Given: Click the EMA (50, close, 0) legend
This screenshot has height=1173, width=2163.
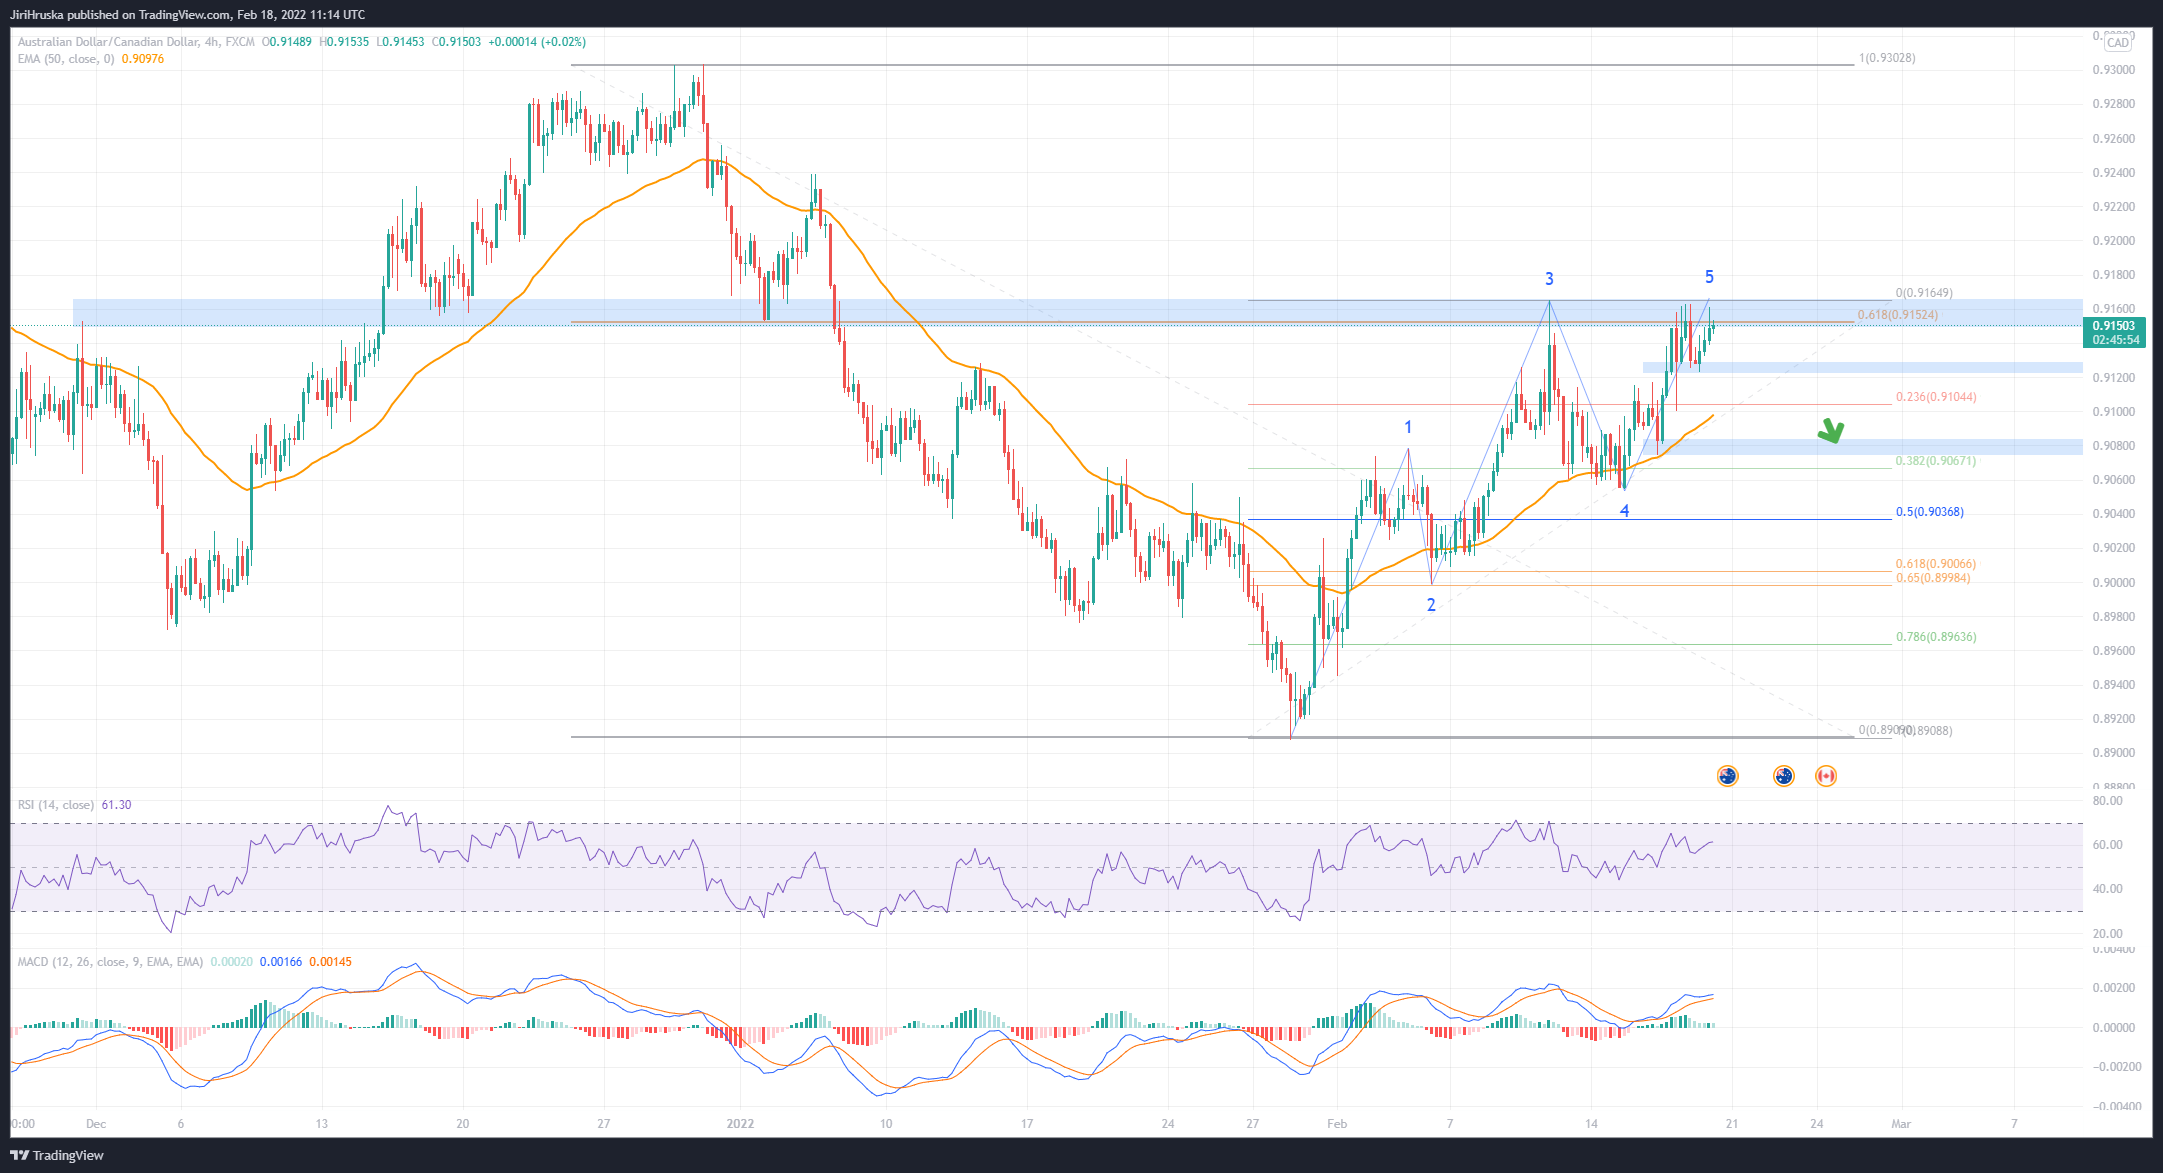Looking at the screenshot, I should point(68,59).
